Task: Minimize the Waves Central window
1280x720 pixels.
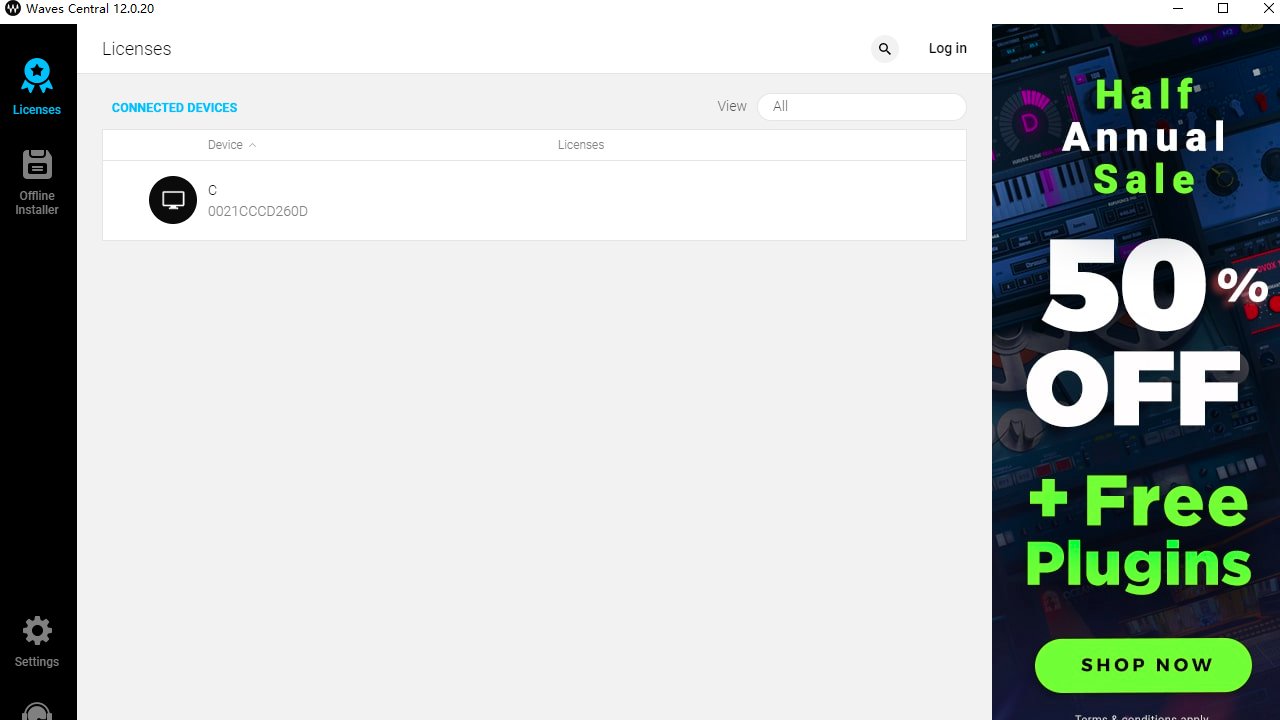Action: coord(1176,9)
